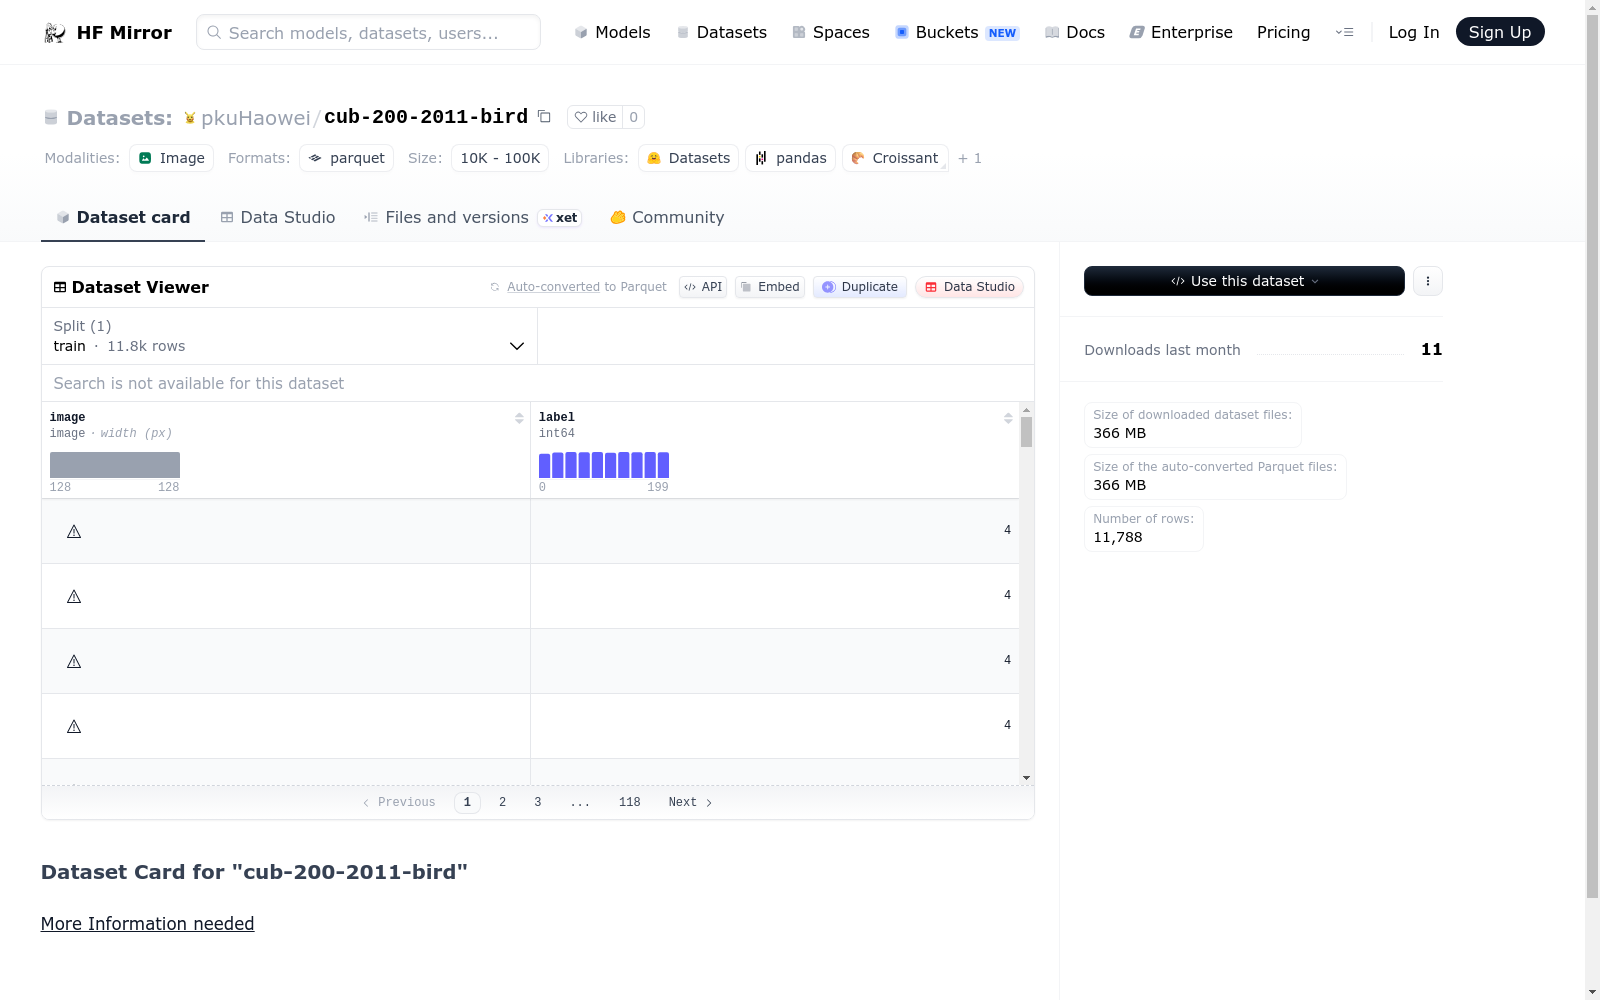Viewport: 1600px width, 1000px height.
Task: Open Data Studio from the viewer header button
Action: [x=969, y=287]
